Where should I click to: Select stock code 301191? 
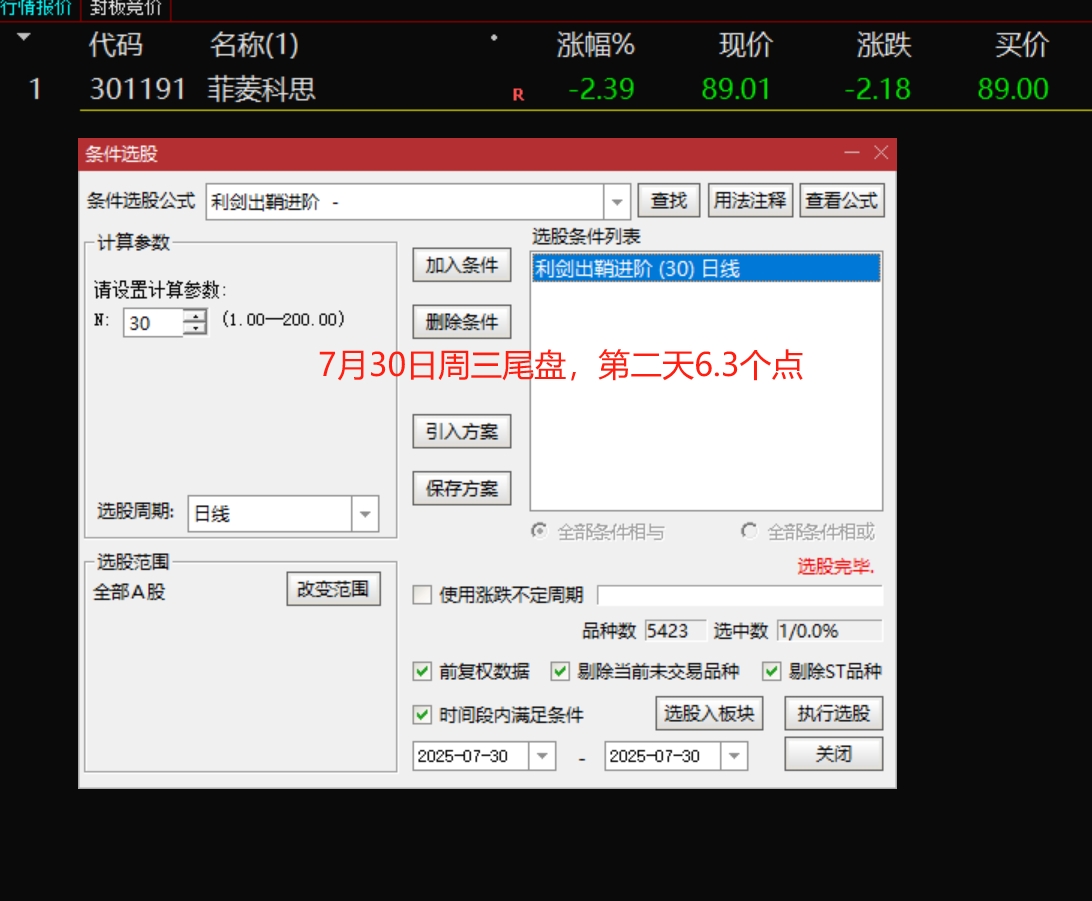(138, 89)
